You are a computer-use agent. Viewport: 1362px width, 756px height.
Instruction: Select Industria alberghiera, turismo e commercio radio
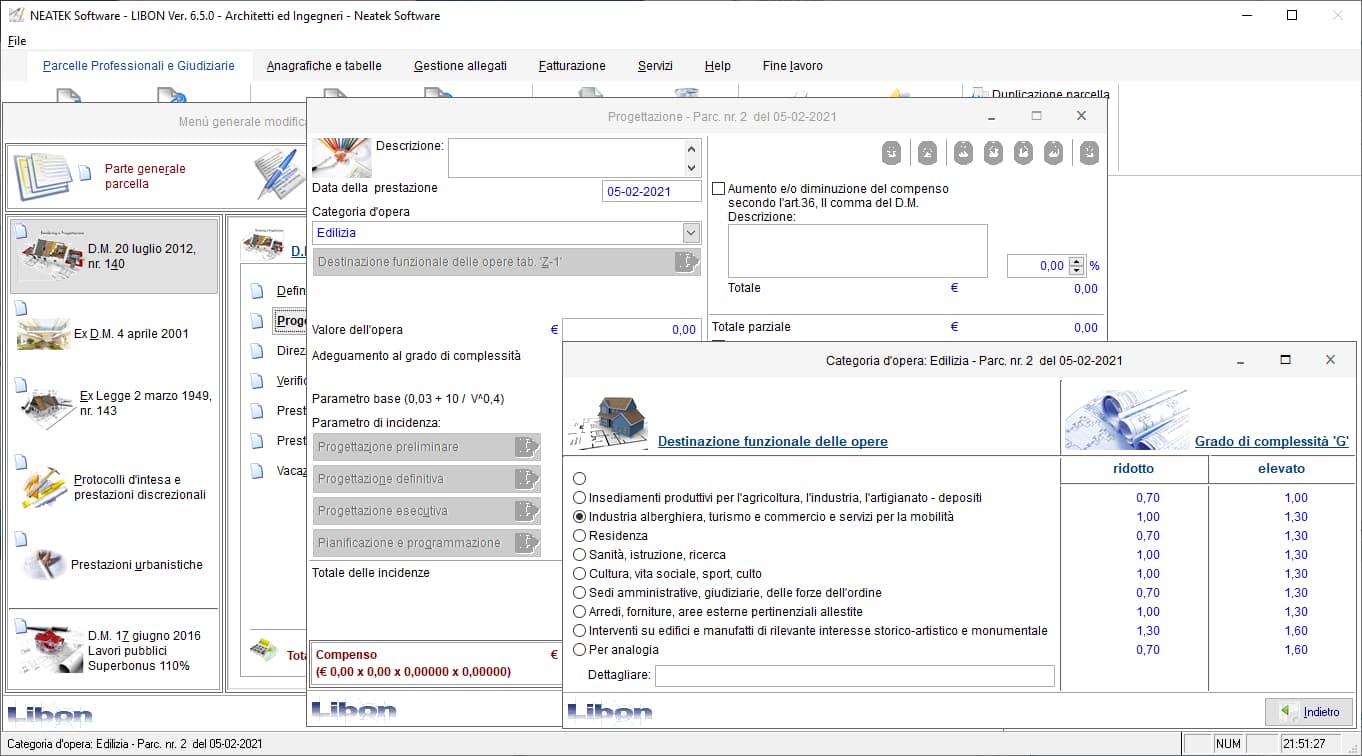(579, 517)
